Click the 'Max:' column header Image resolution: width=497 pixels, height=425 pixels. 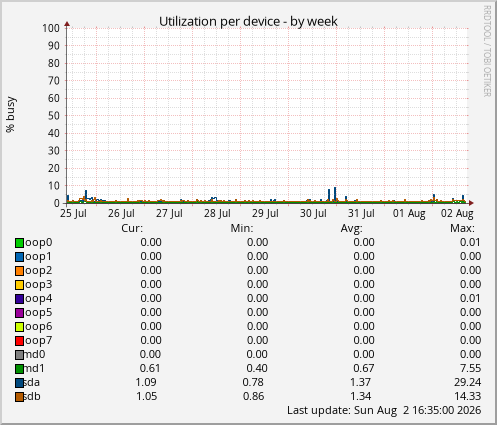[x=462, y=228]
